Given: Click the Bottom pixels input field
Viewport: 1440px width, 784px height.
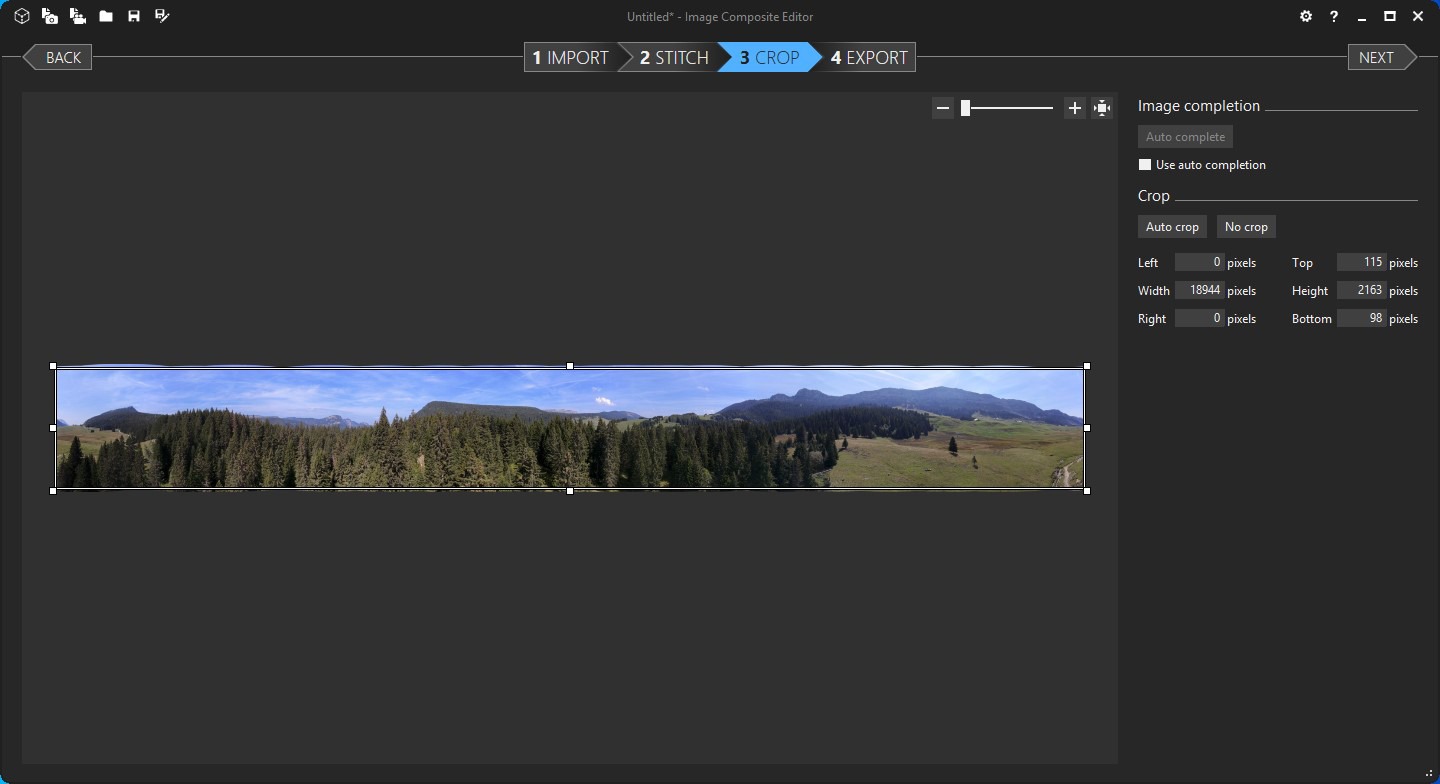Looking at the screenshot, I should 1361,319.
